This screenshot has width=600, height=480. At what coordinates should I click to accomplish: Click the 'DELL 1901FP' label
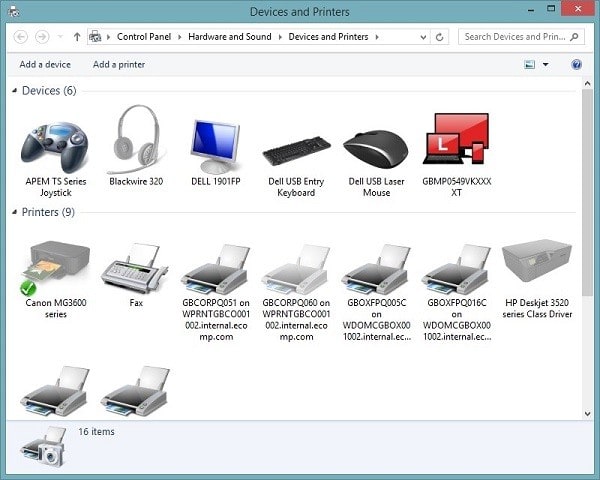[x=216, y=181]
